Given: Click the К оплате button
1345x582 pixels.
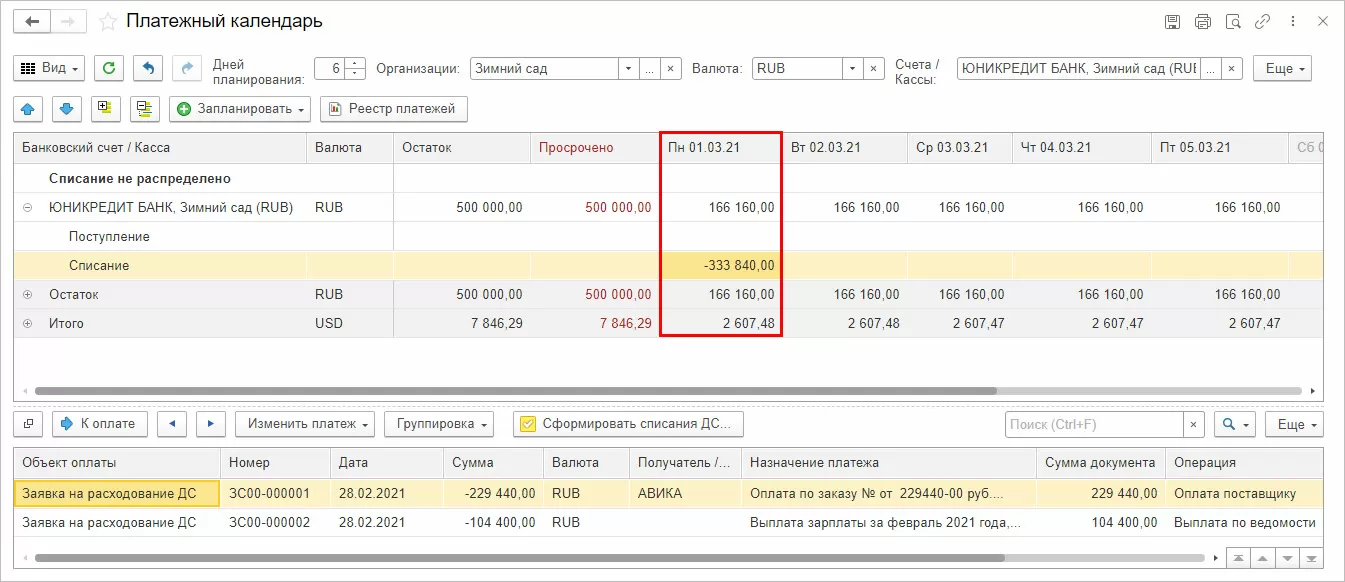Looking at the screenshot, I should [100, 424].
